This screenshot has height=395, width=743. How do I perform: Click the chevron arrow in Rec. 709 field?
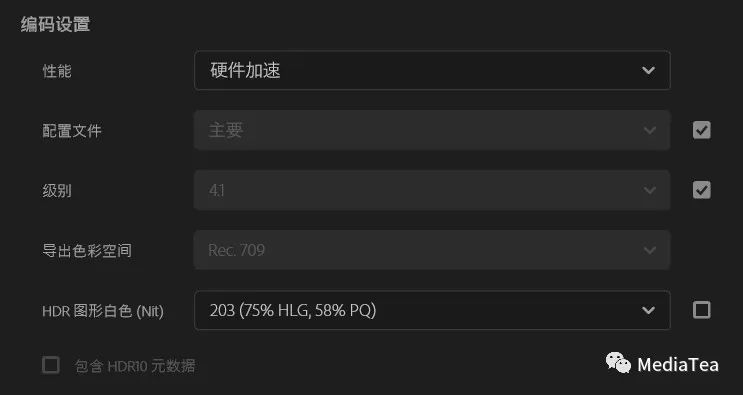pyautogui.click(x=650, y=250)
